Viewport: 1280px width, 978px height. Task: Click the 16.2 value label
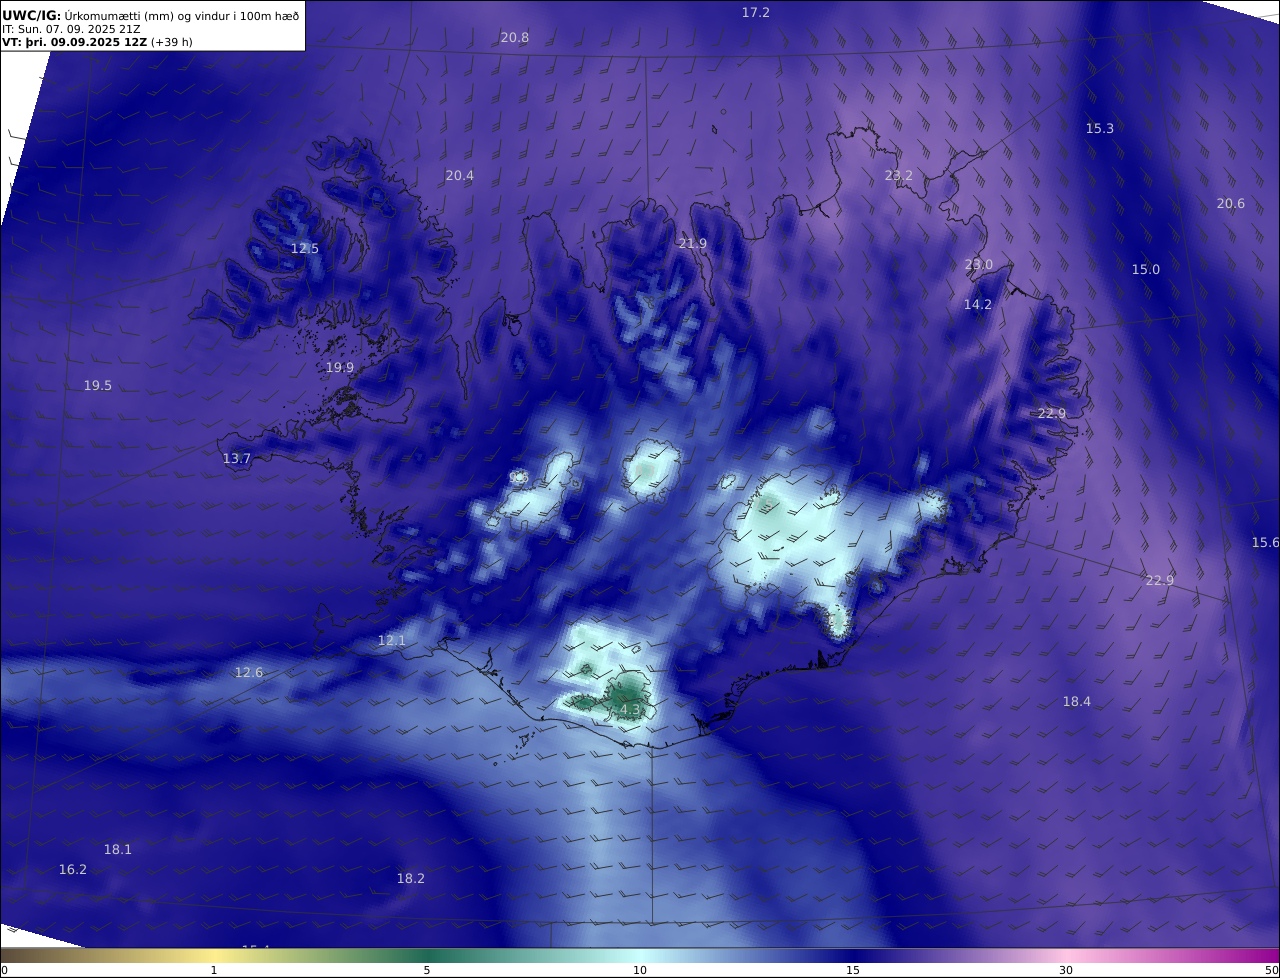73,869
